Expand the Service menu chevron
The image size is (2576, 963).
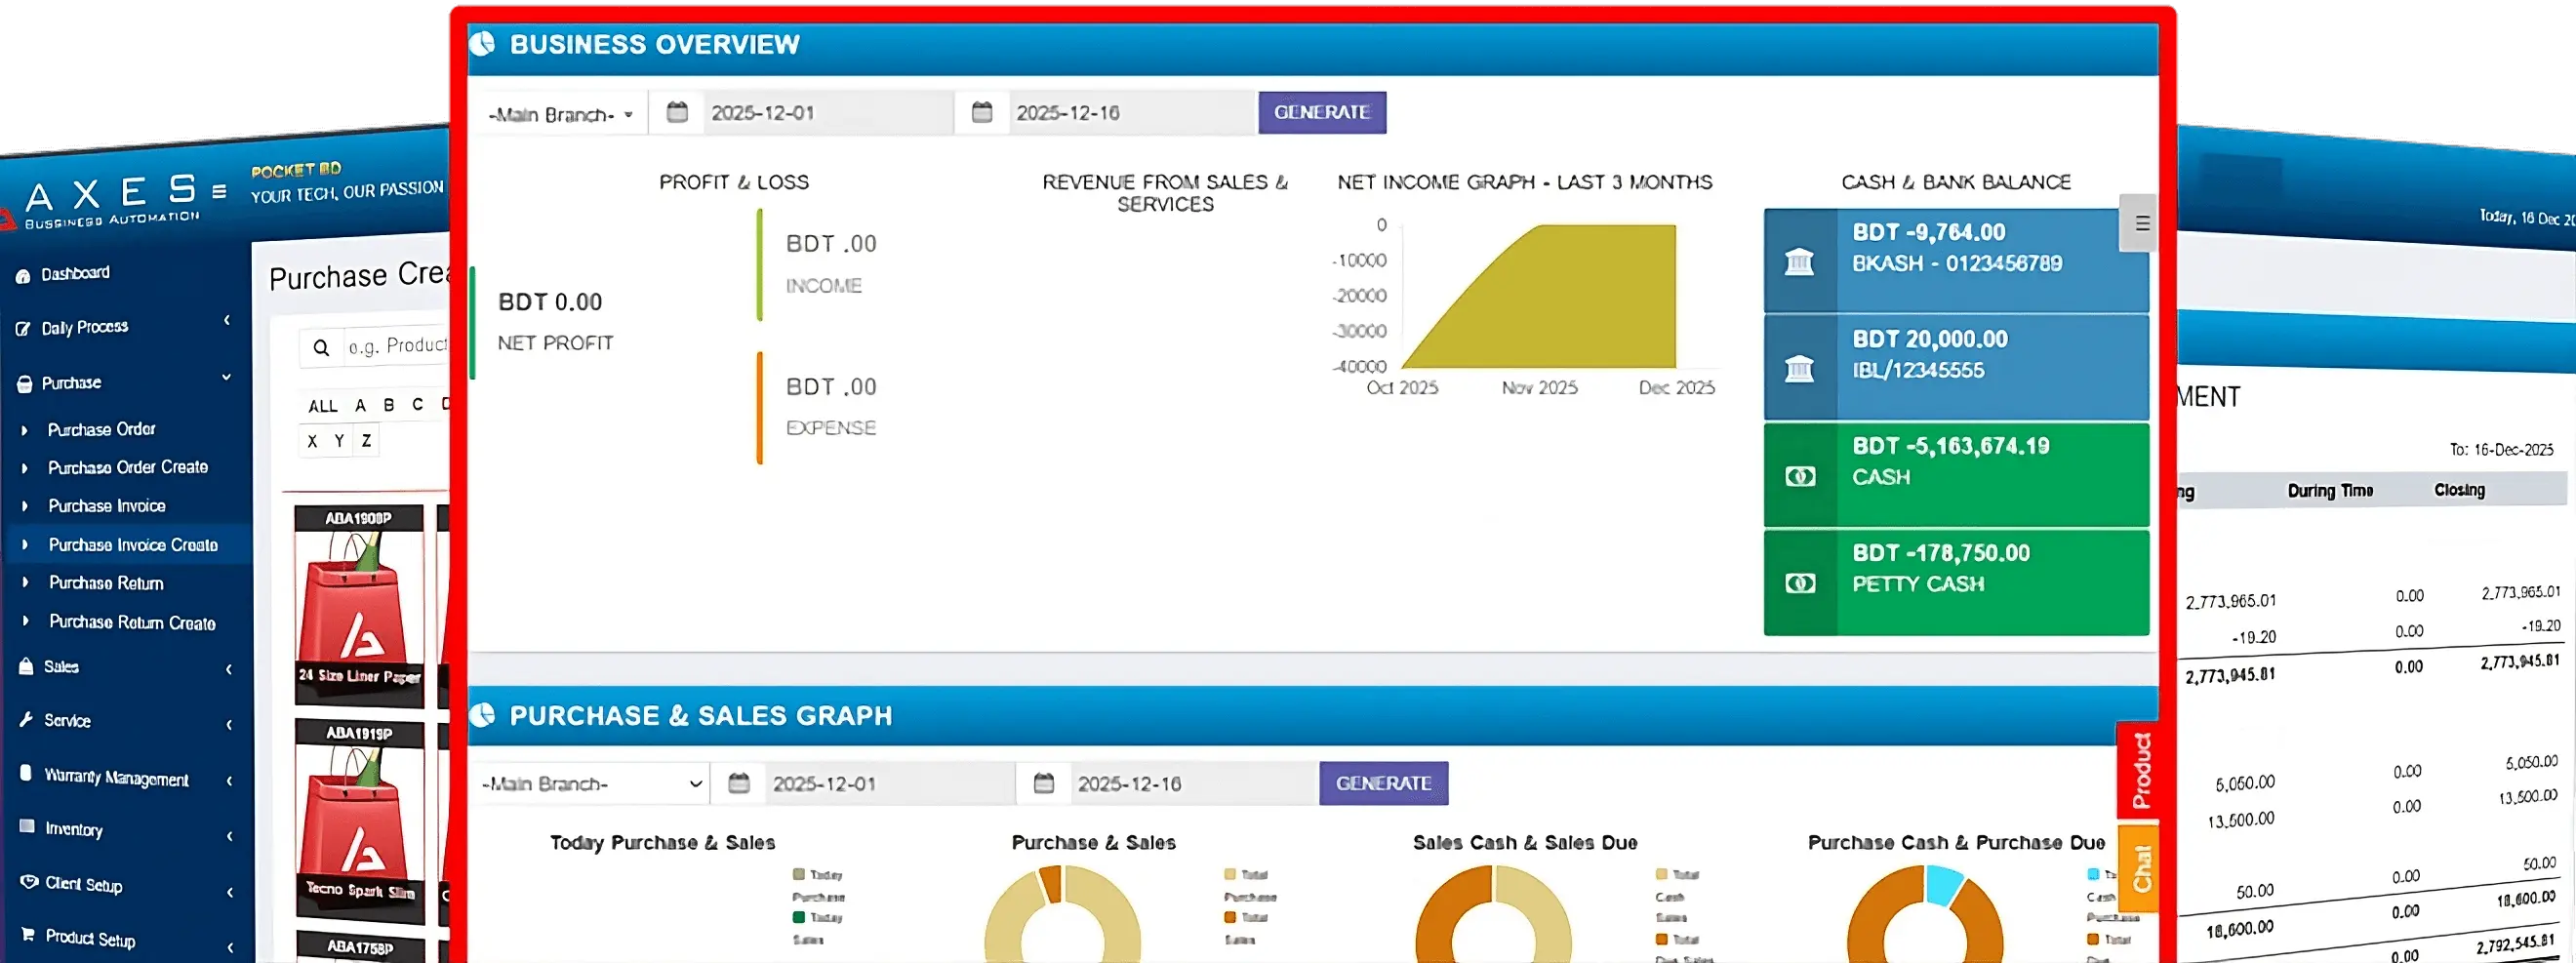[x=229, y=724]
